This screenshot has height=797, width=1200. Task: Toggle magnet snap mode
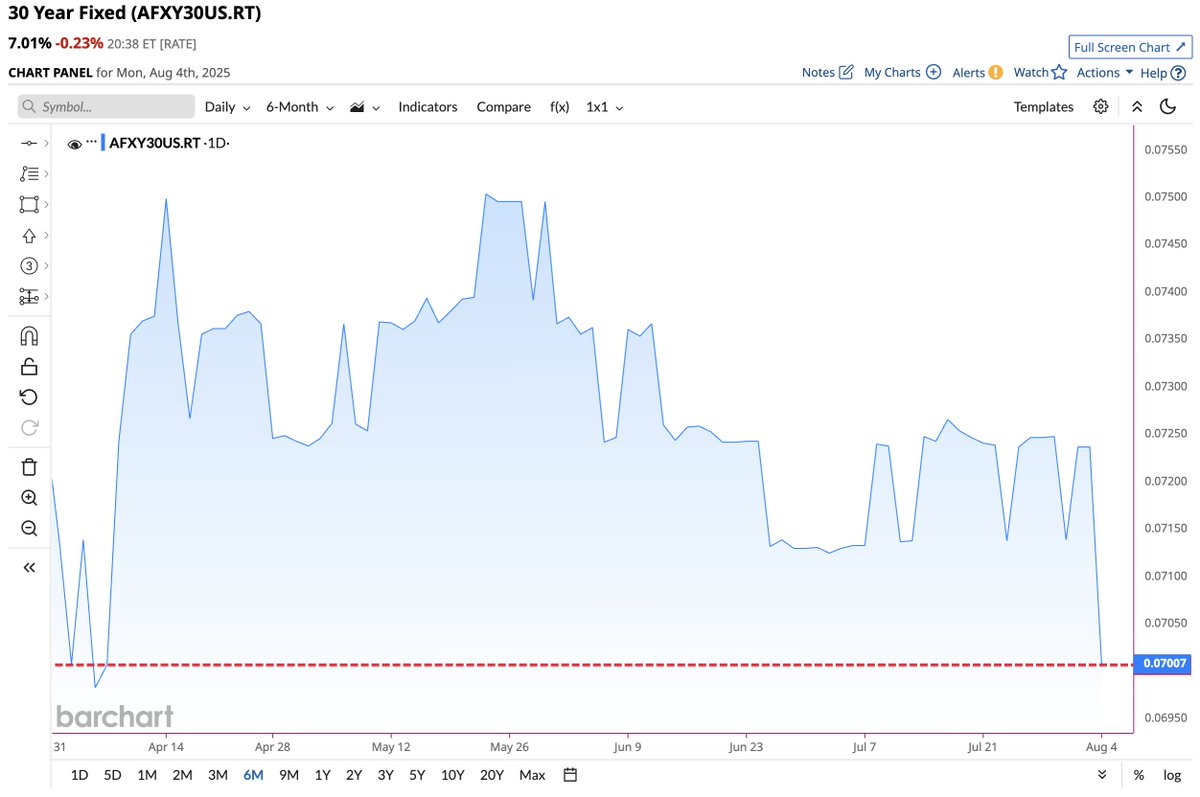[x=29, y=335]
